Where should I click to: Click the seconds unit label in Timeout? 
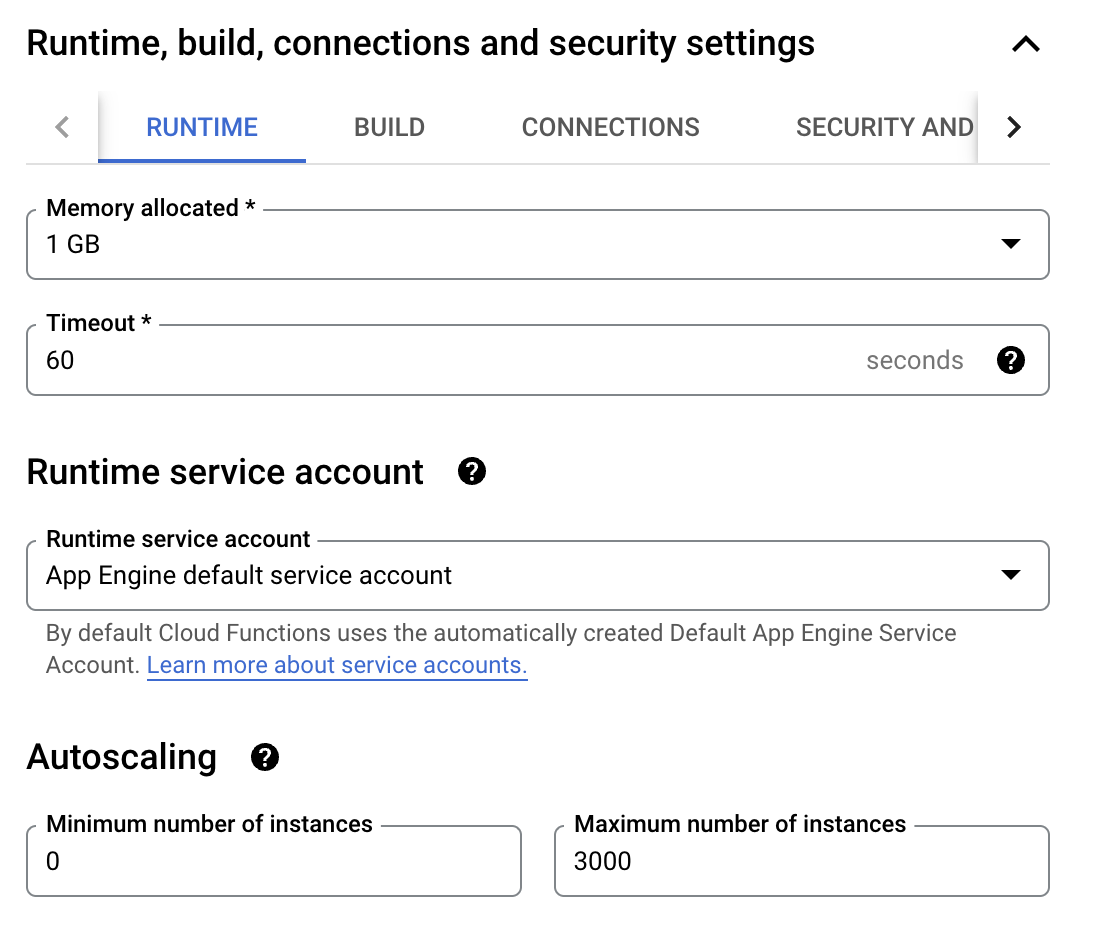(914, 361)
